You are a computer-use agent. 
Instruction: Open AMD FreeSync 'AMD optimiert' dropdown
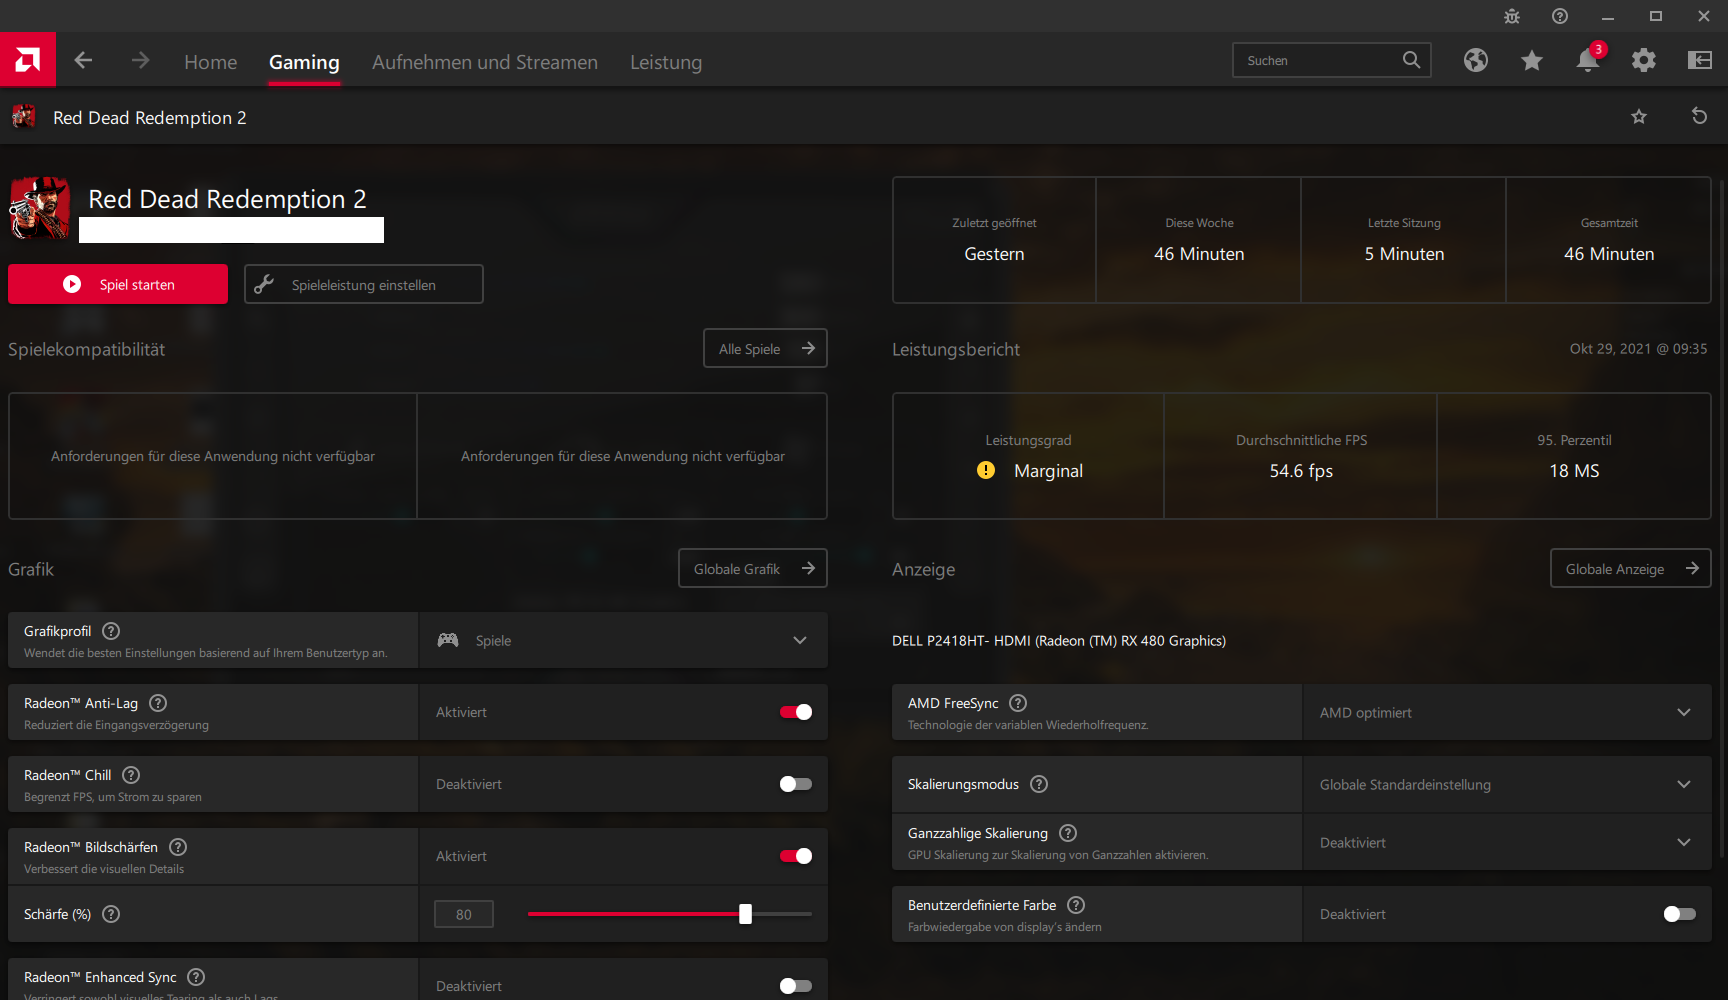coord(1507,712)
